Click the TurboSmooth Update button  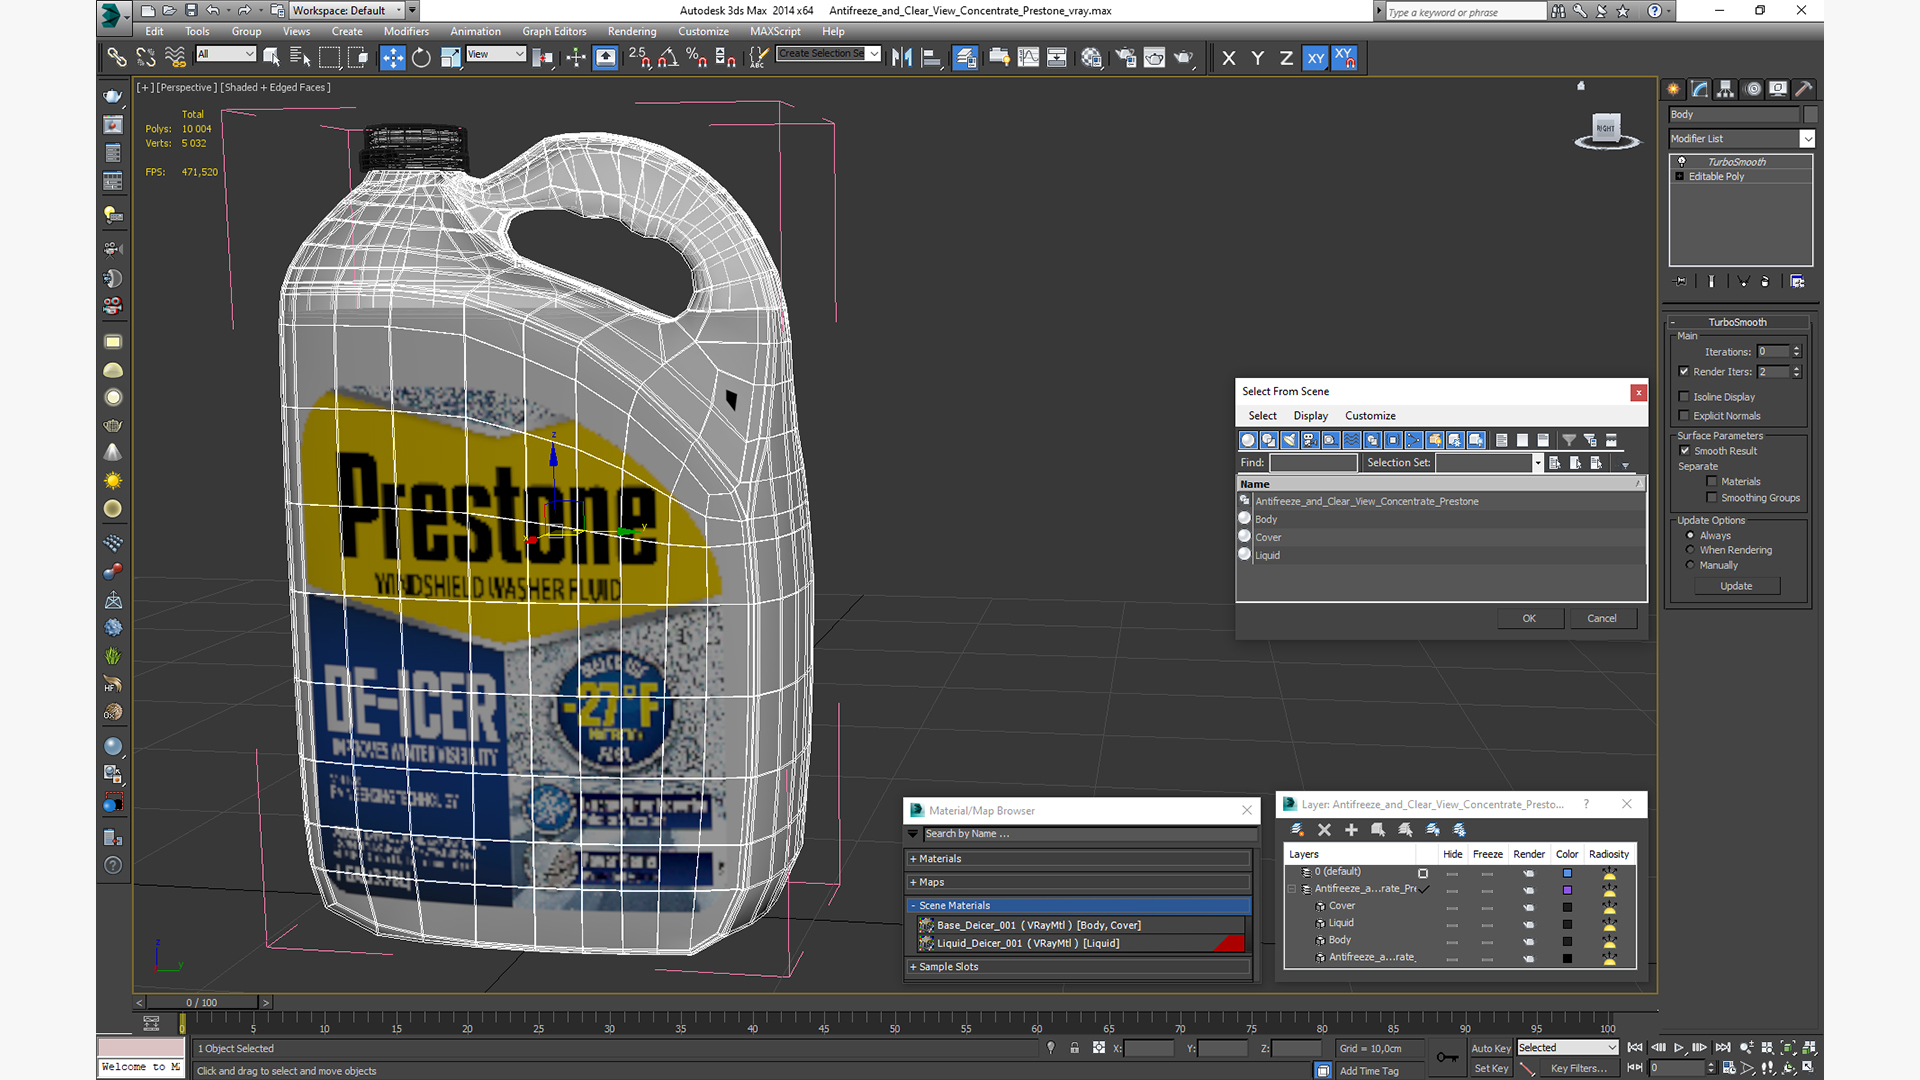[x=1736, y=586]
